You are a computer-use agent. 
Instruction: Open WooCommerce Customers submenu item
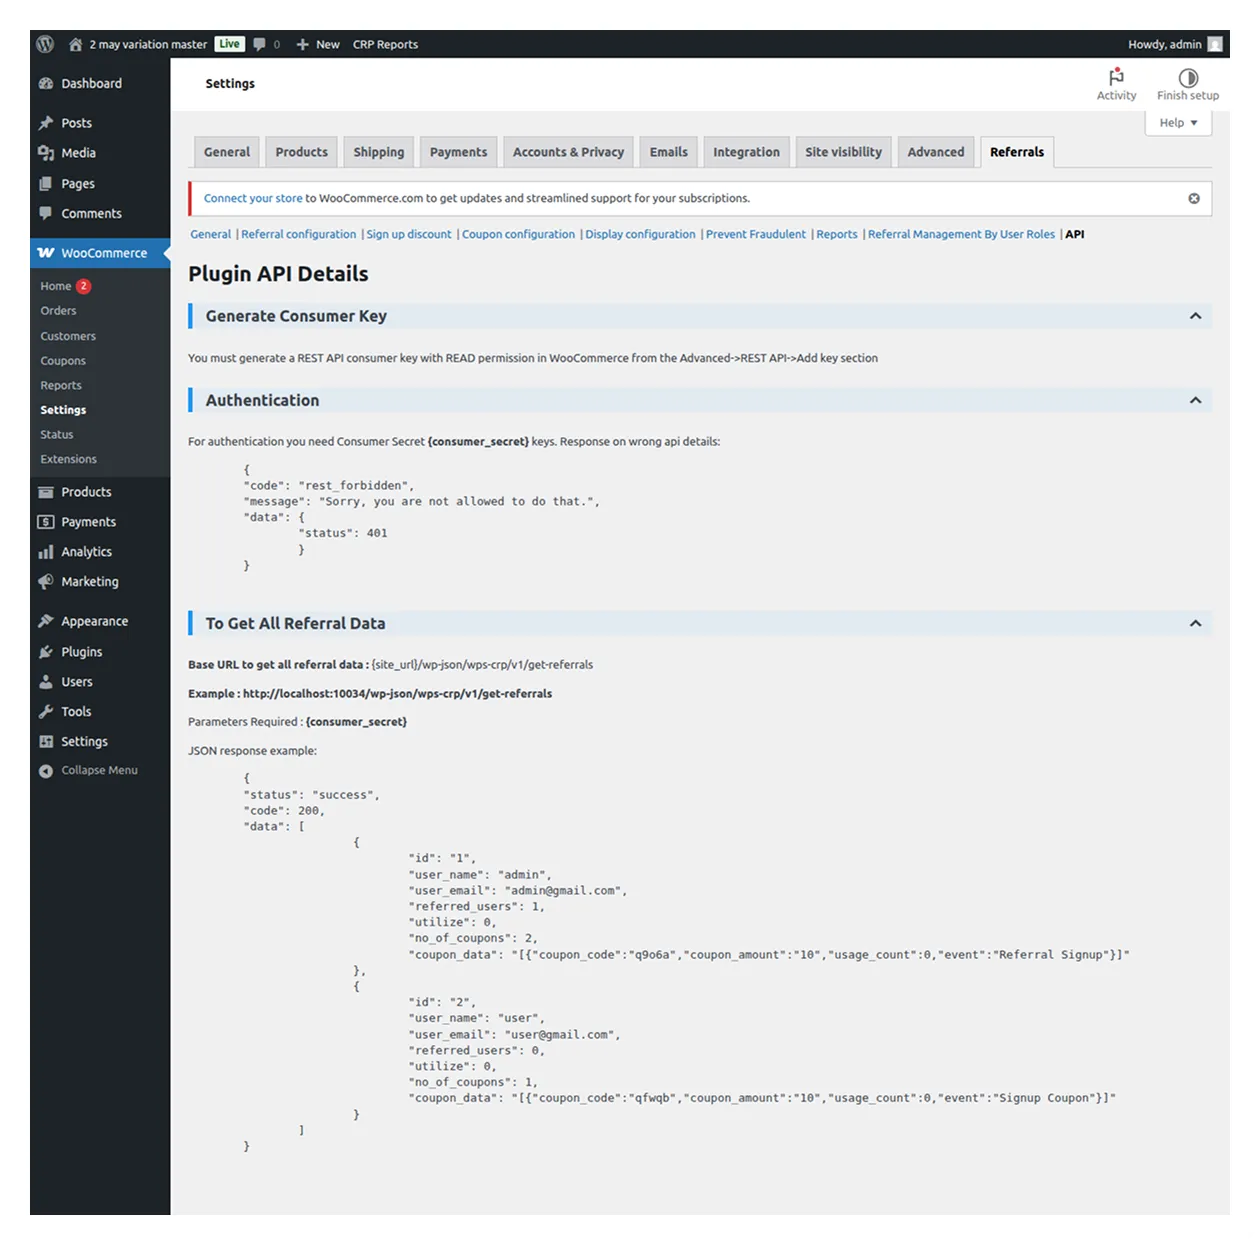pyautogui.click(x=68, y=336)
